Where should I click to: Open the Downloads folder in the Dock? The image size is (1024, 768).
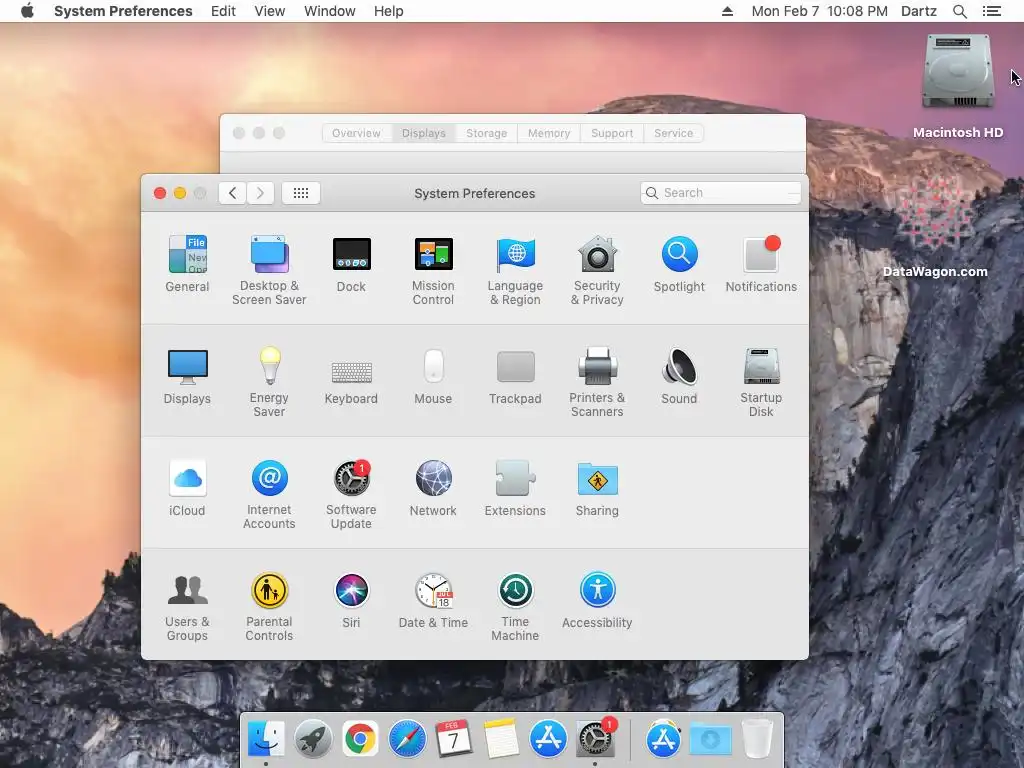(x=710, y=739)
